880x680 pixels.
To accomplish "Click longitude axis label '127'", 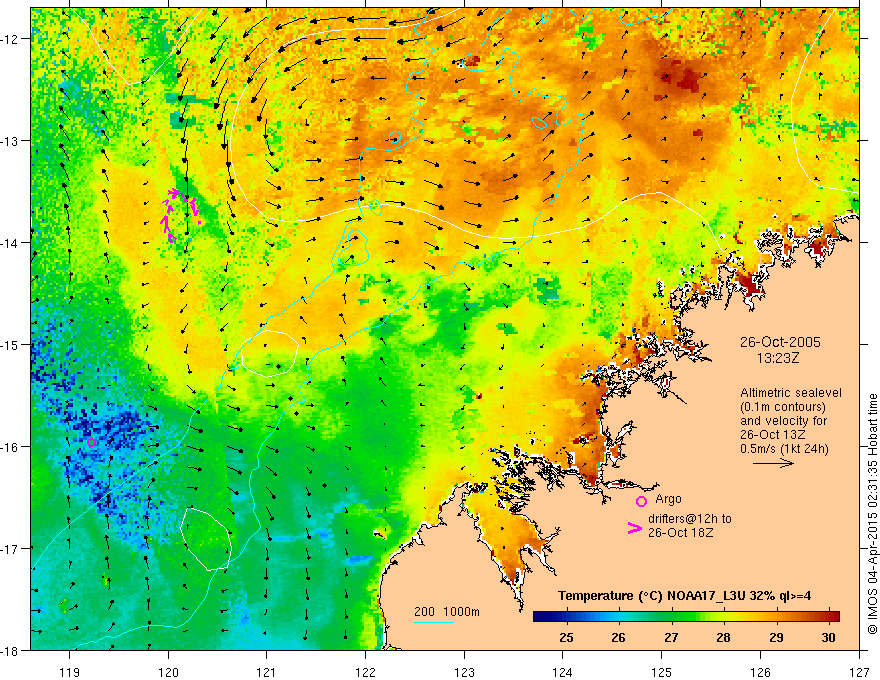I will click(x=859, y=672).
